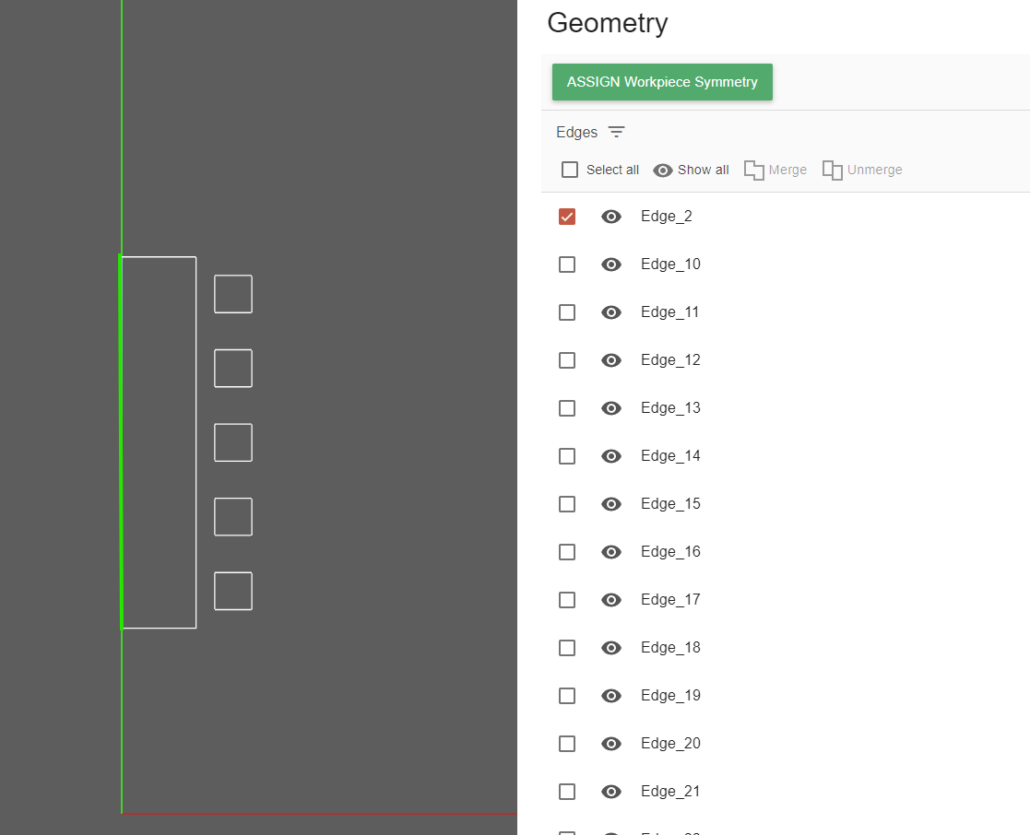The width and height of the screenshot is (1030, 835).
Task: Tick the Select all checkbox
Action: (x=570, y=170)
